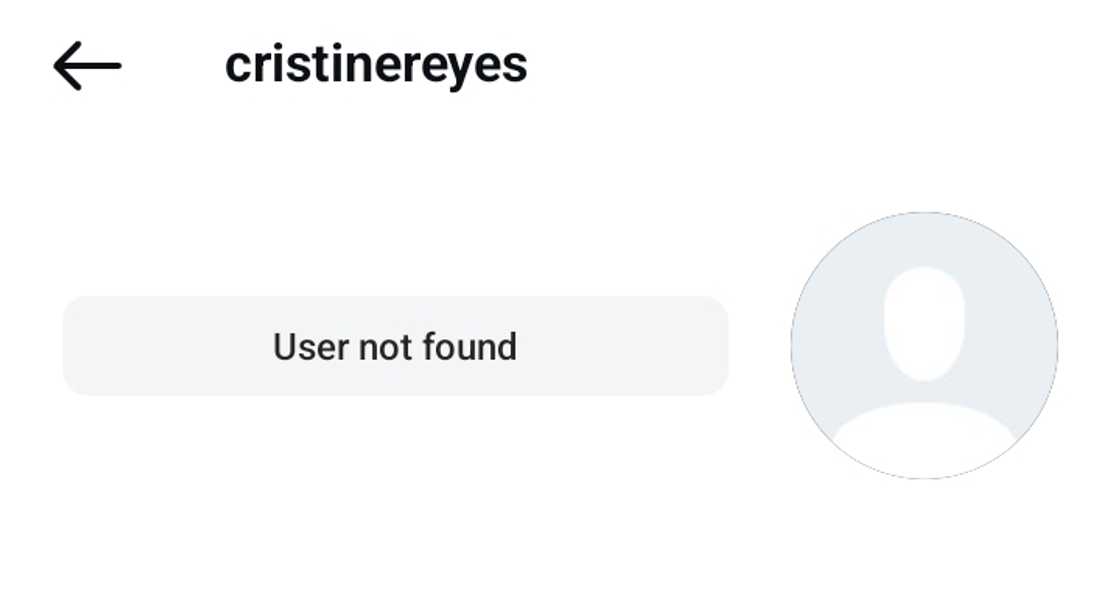Click the cristinereyes profile title
The image size is (1120, 608).
376,66
